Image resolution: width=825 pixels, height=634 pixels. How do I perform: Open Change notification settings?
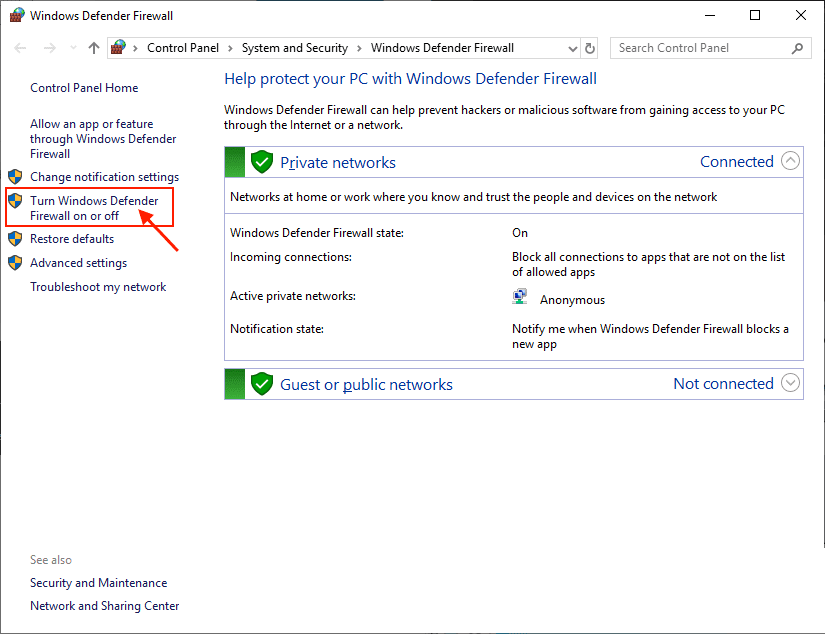(x=104, y=177)
